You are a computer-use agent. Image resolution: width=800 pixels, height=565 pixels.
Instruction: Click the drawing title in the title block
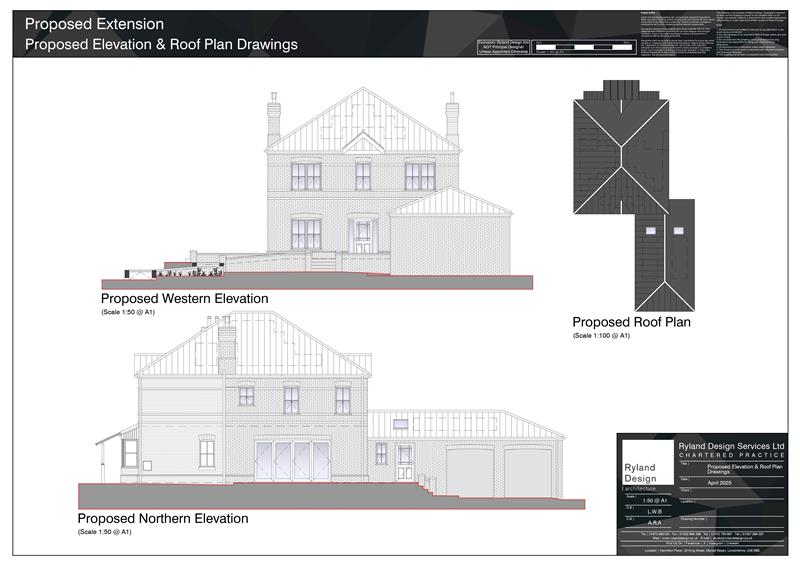point(744,469)
